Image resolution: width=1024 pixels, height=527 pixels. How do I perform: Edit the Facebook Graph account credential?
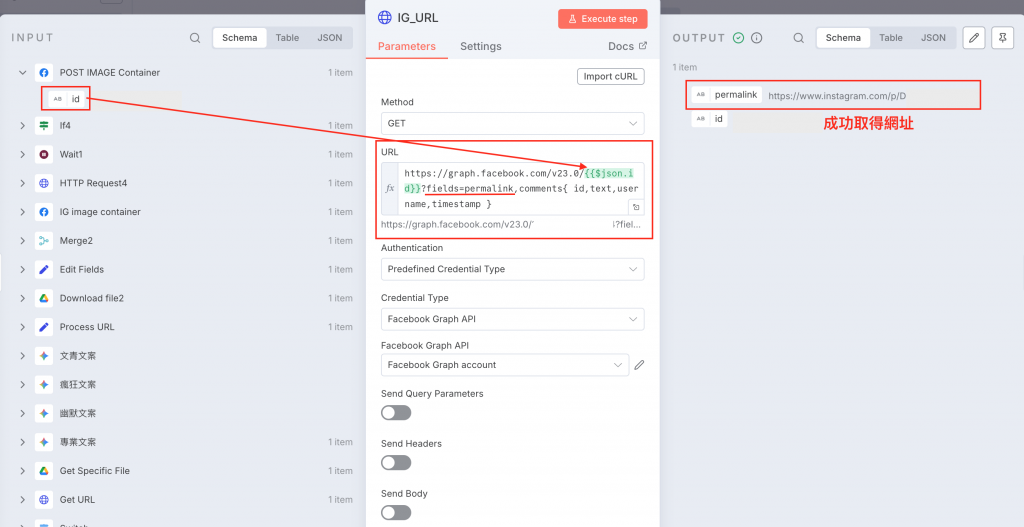point(639,365)
